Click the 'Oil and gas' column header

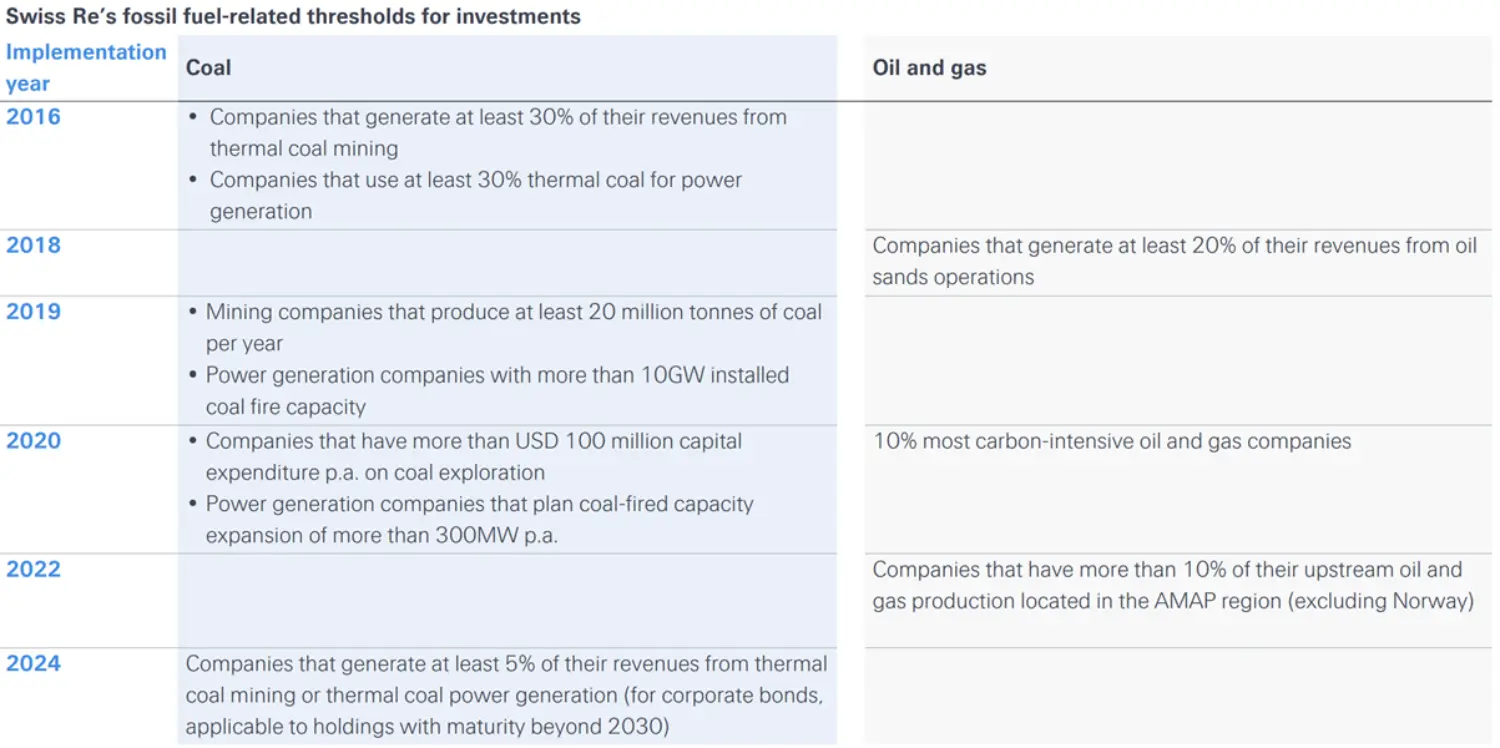pyautogui.click(x=929, y=68)
